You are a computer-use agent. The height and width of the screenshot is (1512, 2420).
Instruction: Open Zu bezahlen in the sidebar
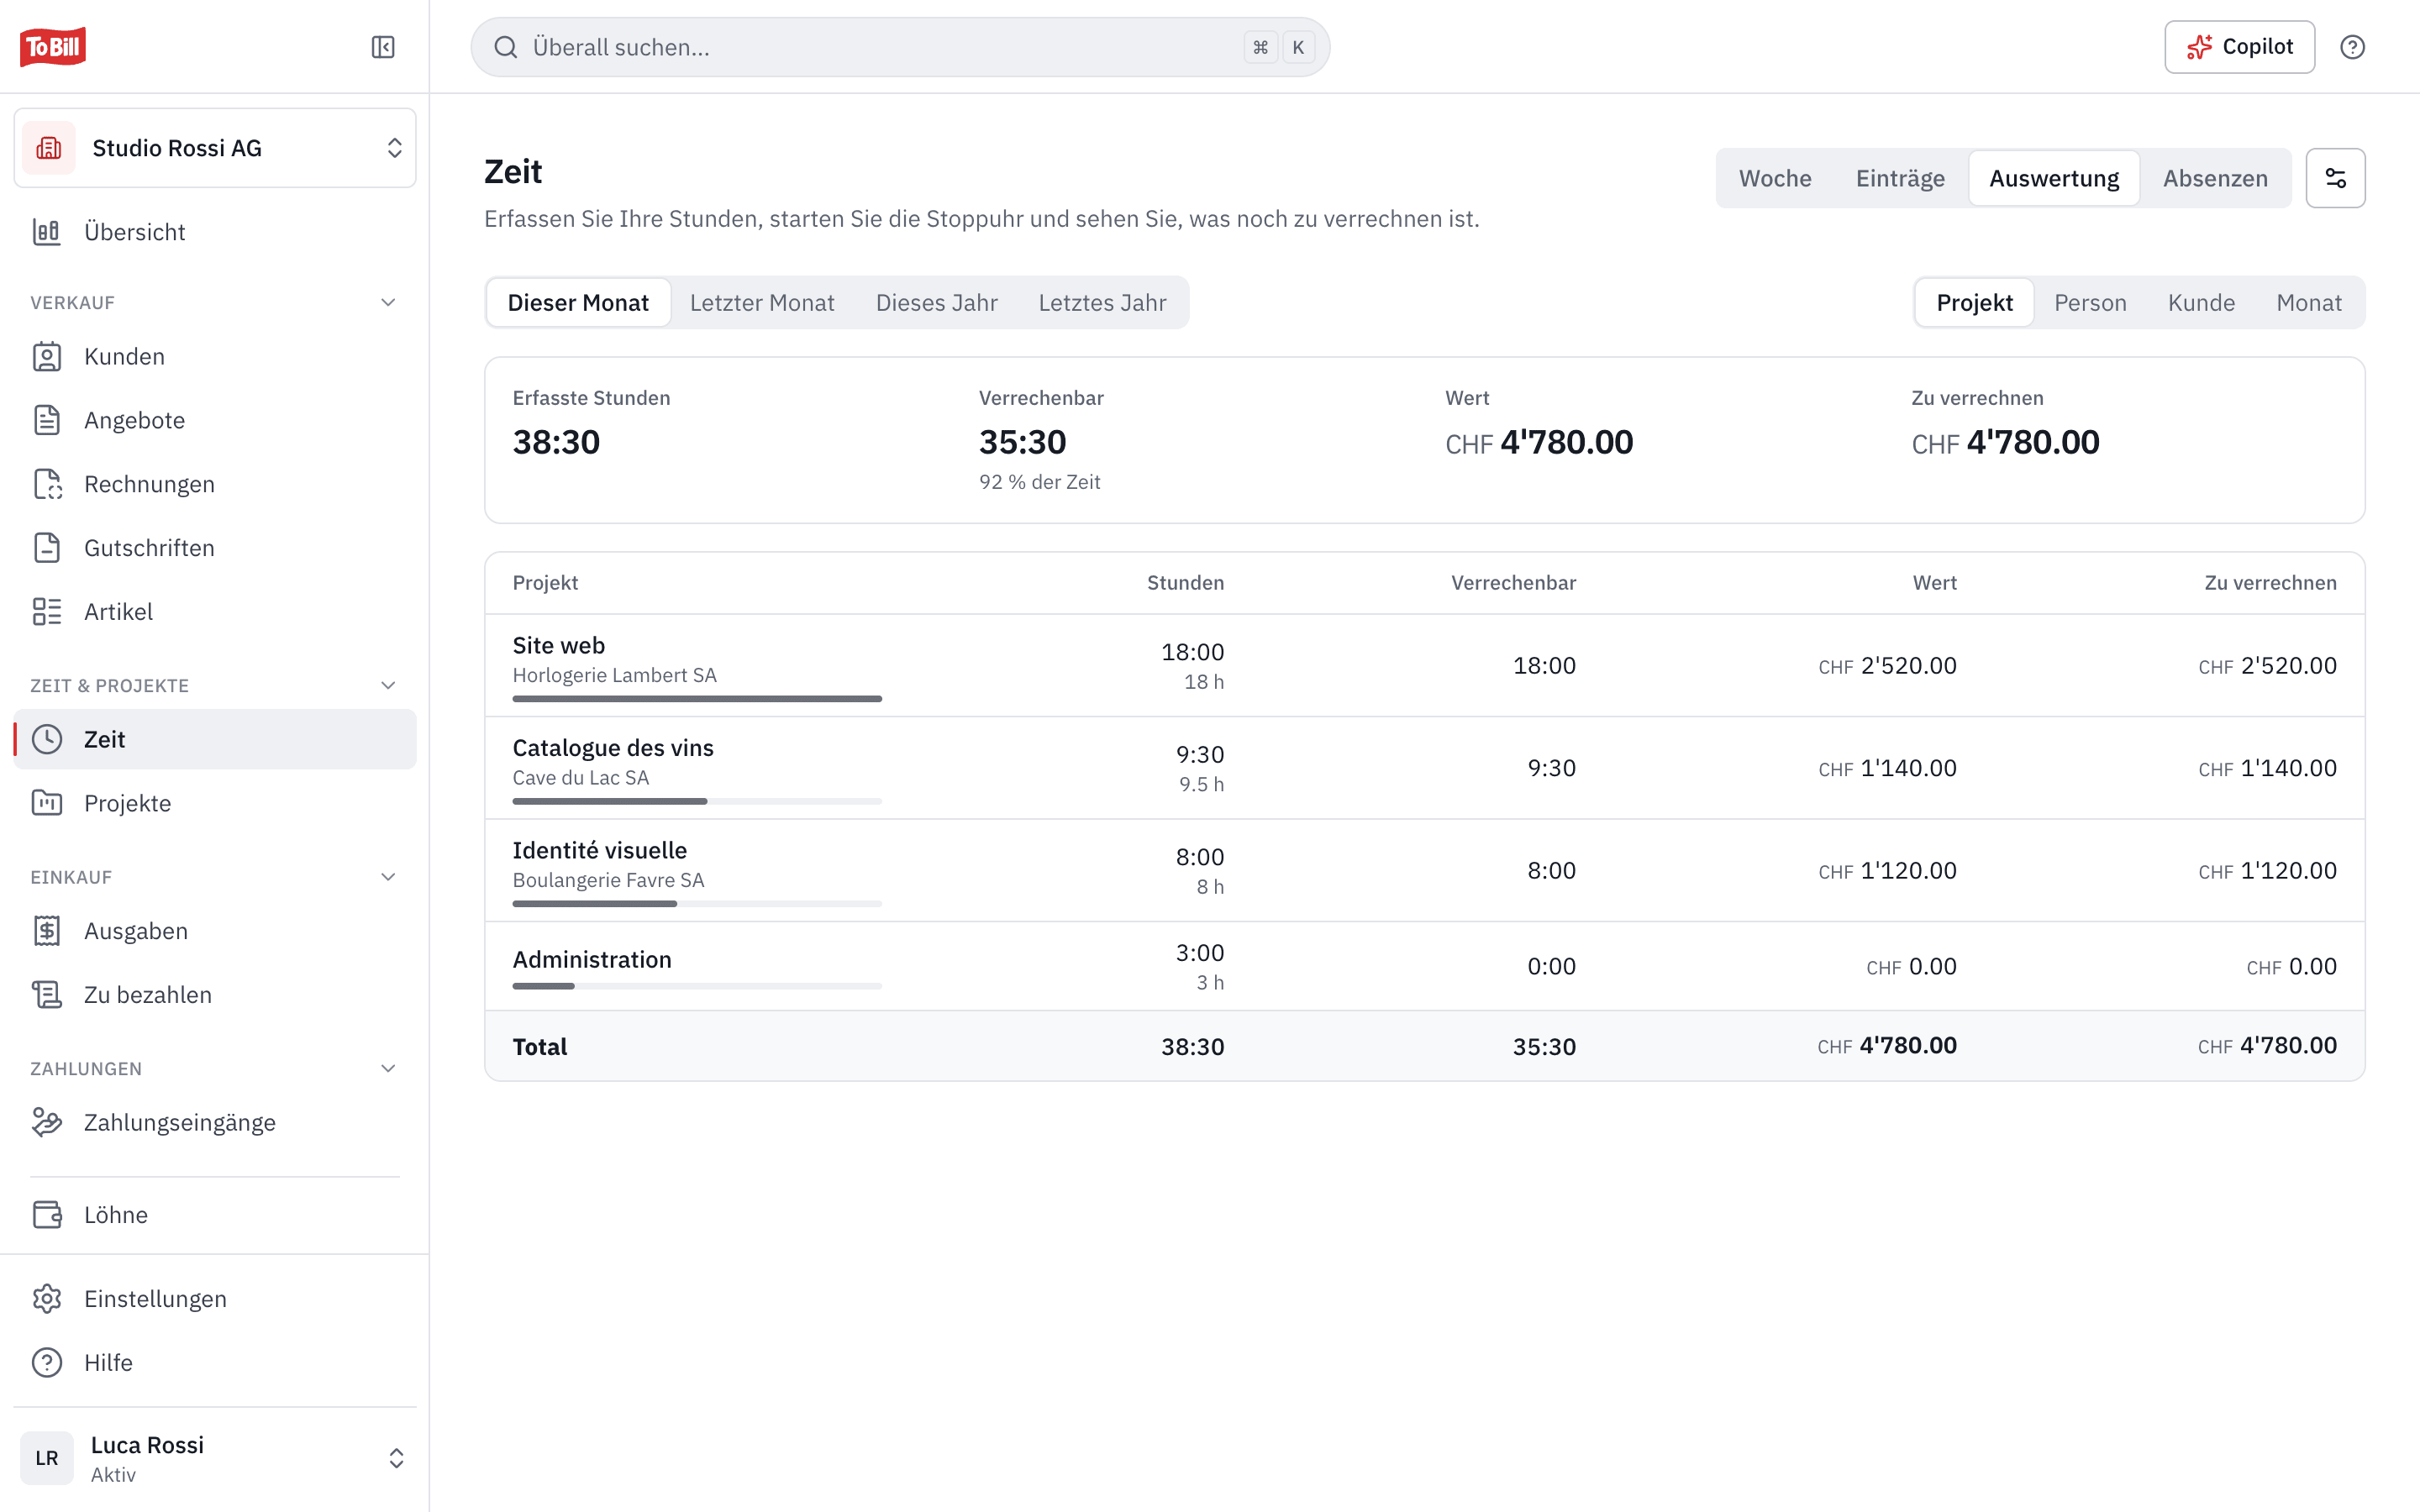(x=215, y=995)
